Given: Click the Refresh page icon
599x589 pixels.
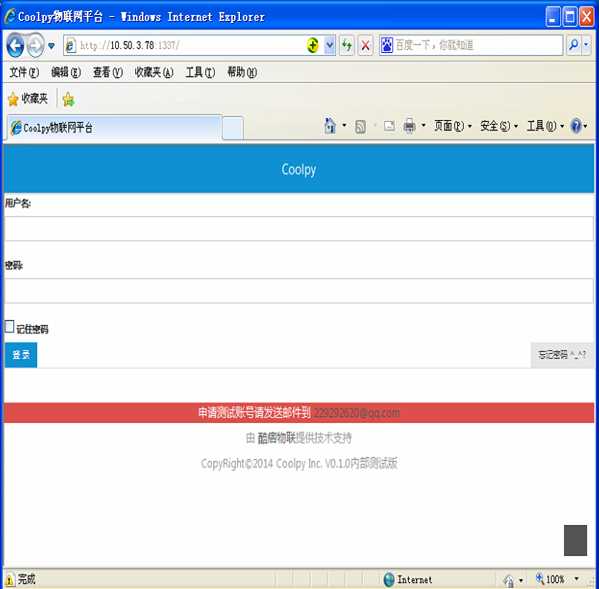Looking at the screenshot, I should (346, 45).
